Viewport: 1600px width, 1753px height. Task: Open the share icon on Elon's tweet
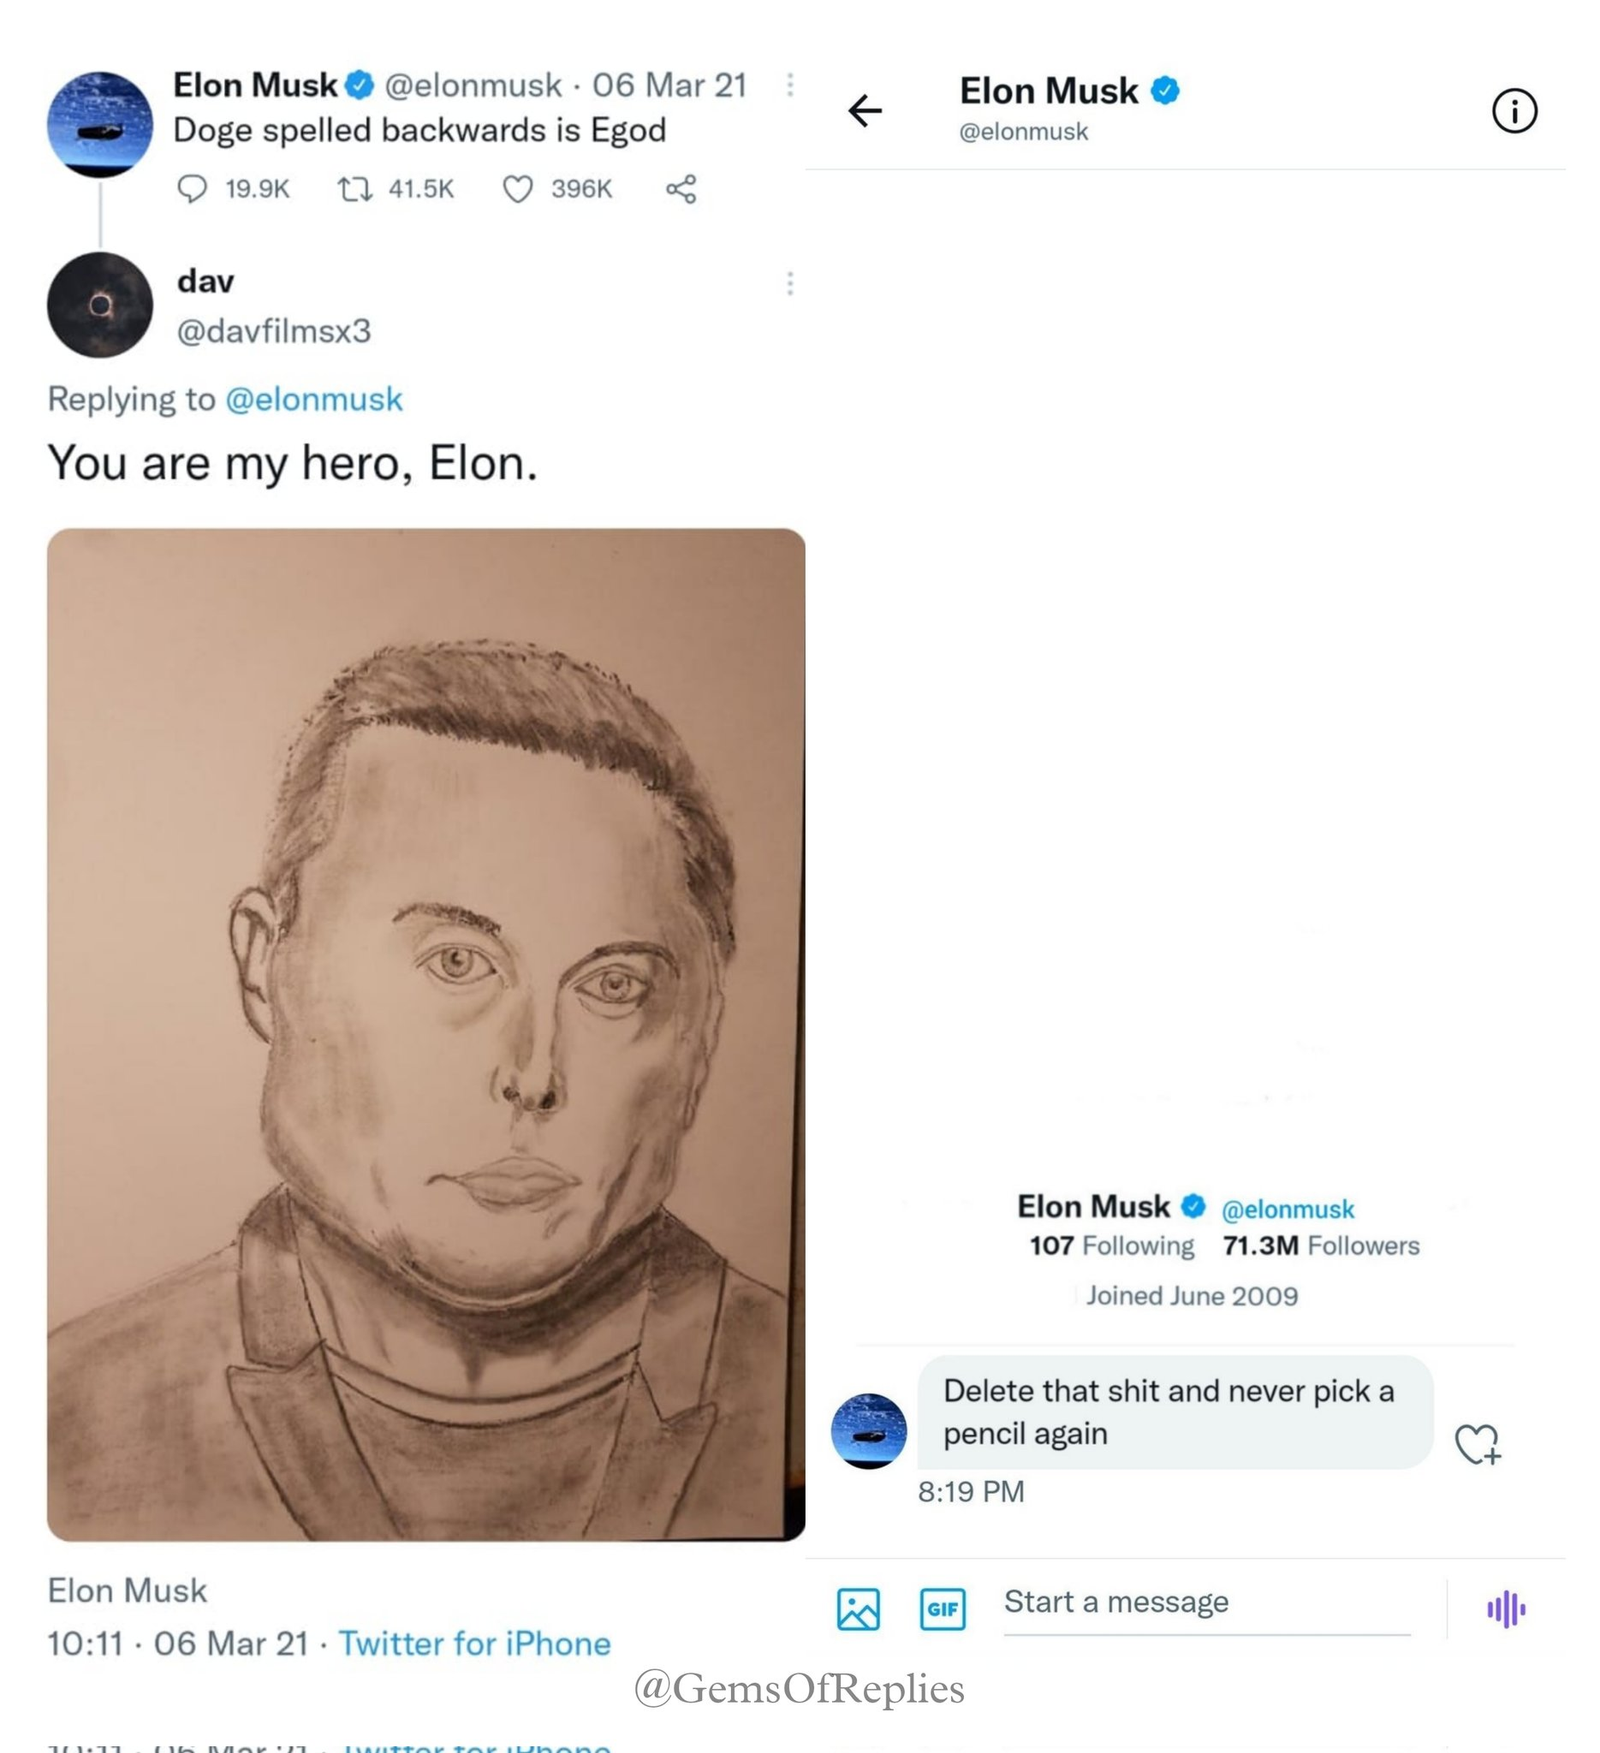[x=681, y=189]
